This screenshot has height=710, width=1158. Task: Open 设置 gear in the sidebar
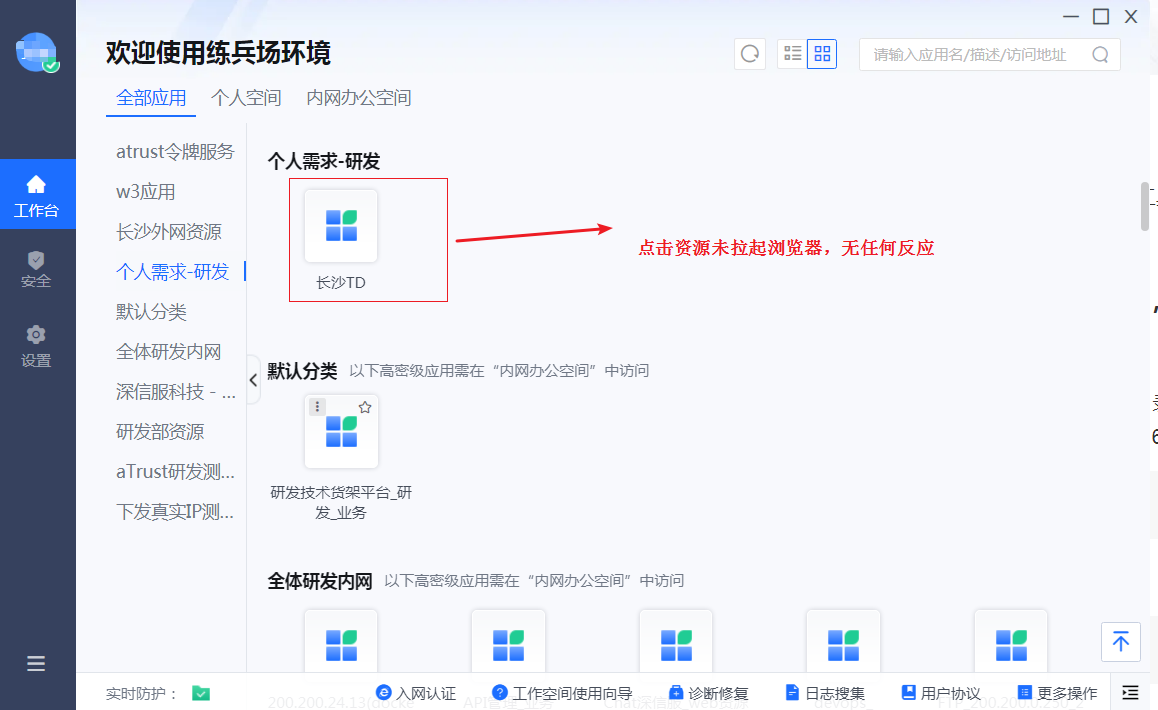tap(36, 346)
